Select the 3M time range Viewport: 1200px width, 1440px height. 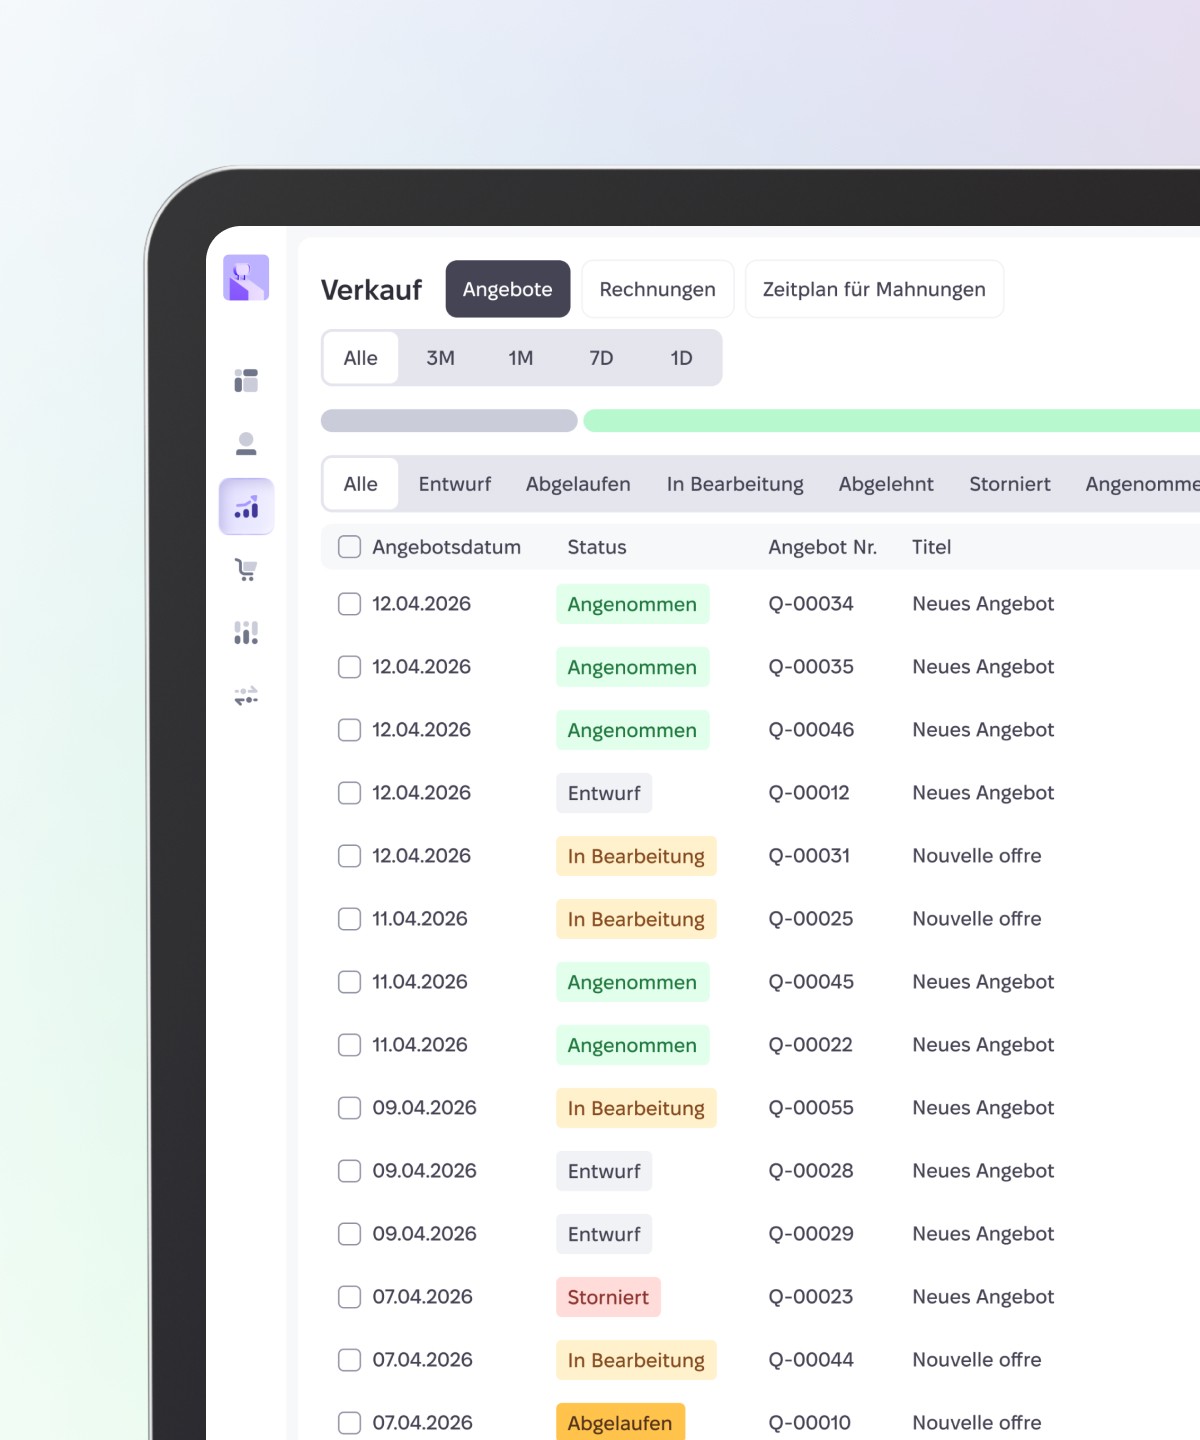pyautogui.click(x=441, y=358)
